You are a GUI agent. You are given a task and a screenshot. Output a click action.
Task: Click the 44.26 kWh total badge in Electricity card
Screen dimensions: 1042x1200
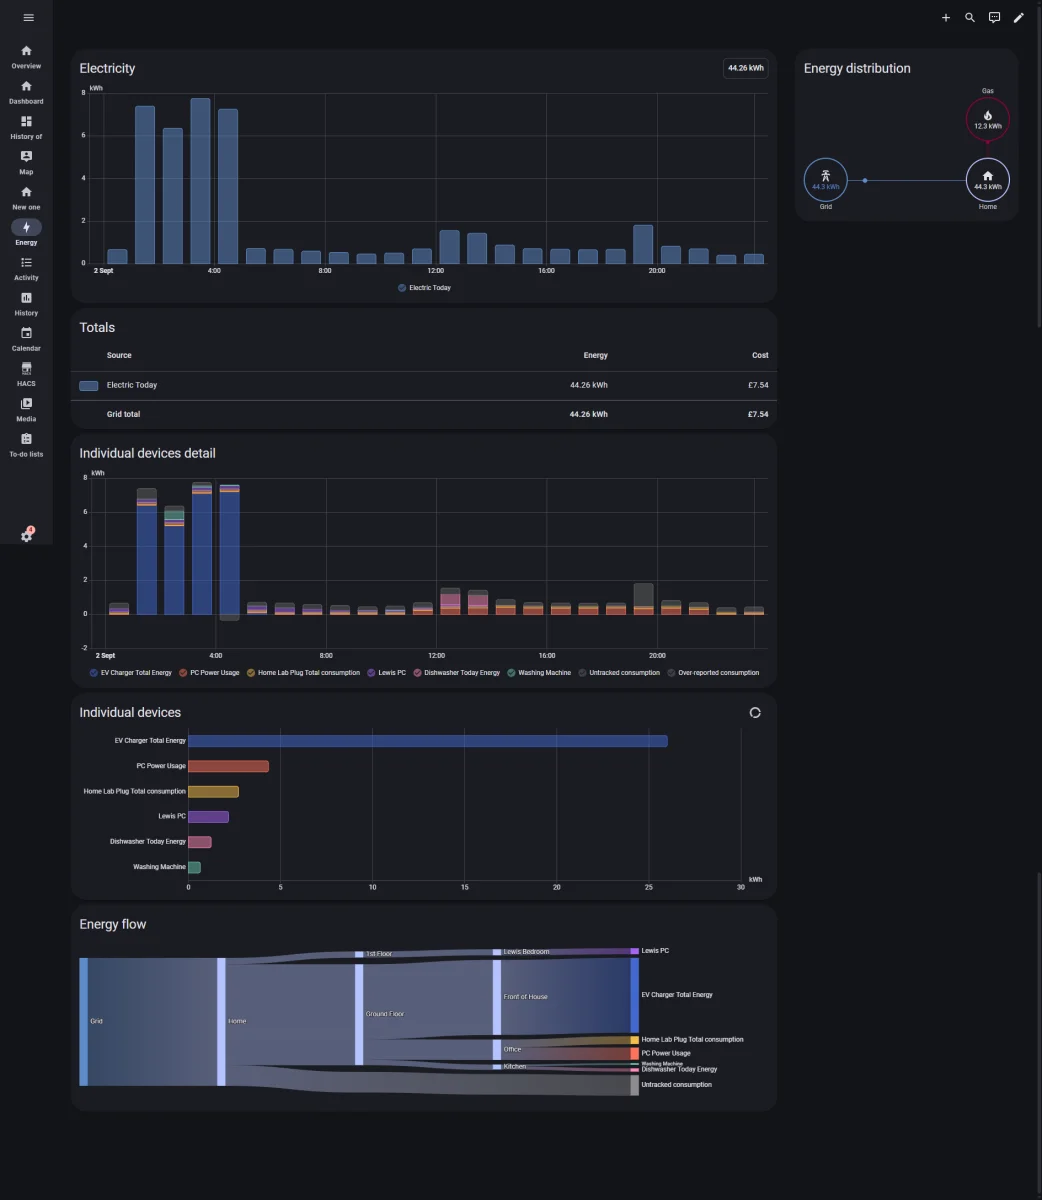tap(746, 68)
